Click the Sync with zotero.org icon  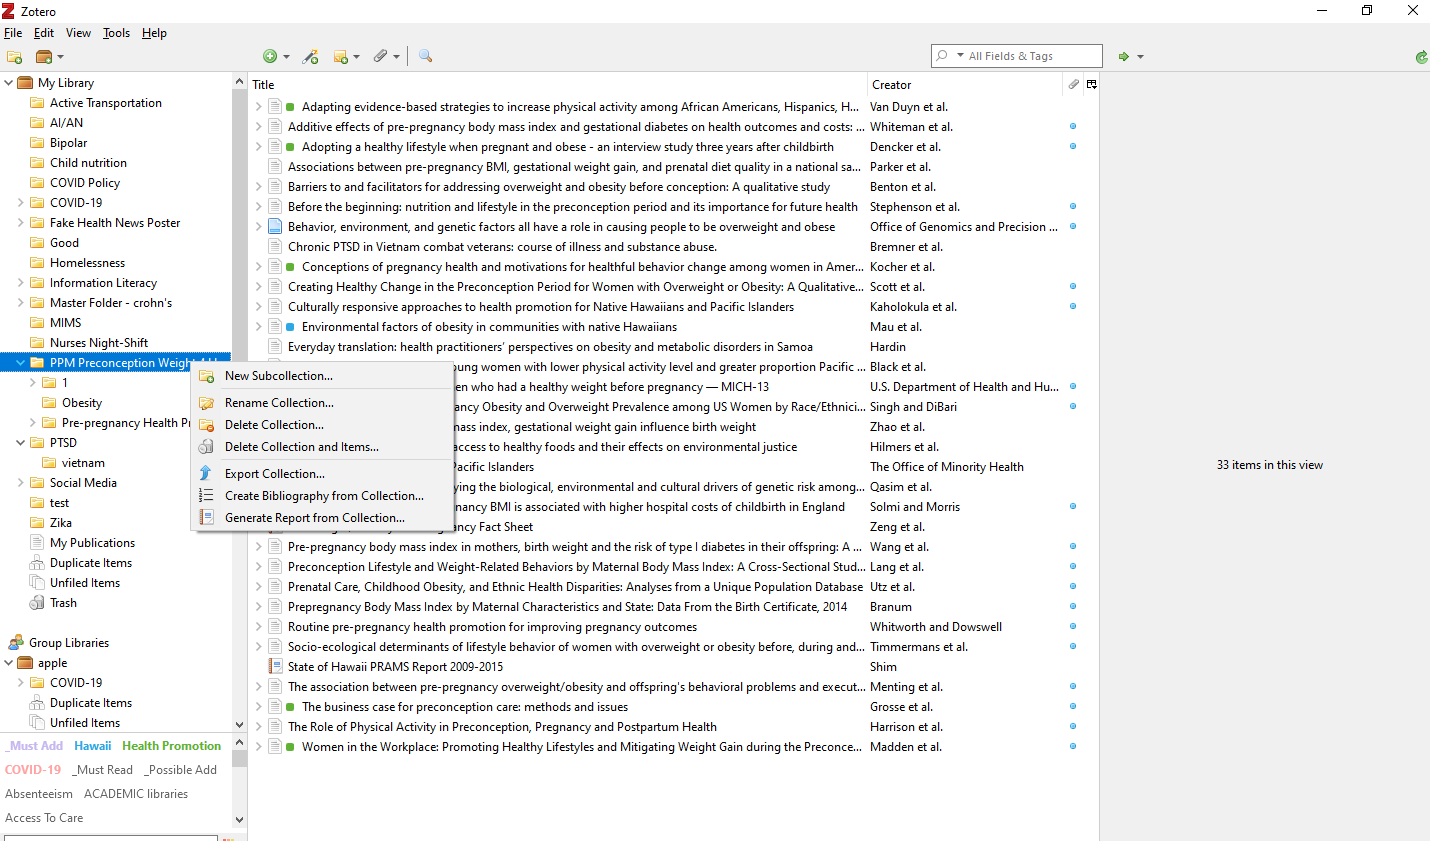click(x=1421, y=57)
